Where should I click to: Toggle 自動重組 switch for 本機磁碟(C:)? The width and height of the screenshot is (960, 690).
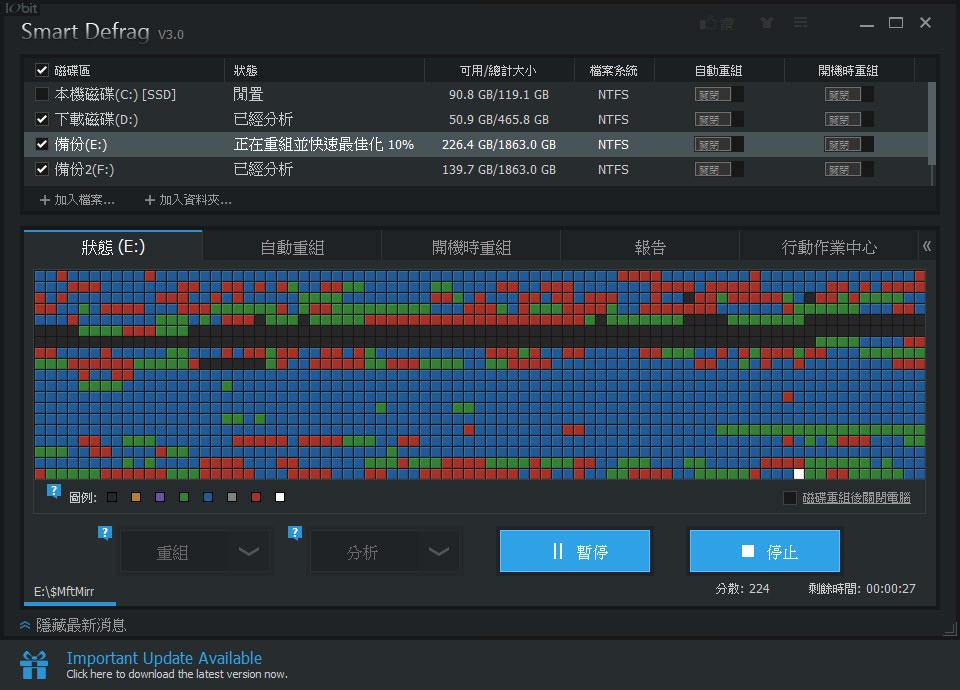719,94
